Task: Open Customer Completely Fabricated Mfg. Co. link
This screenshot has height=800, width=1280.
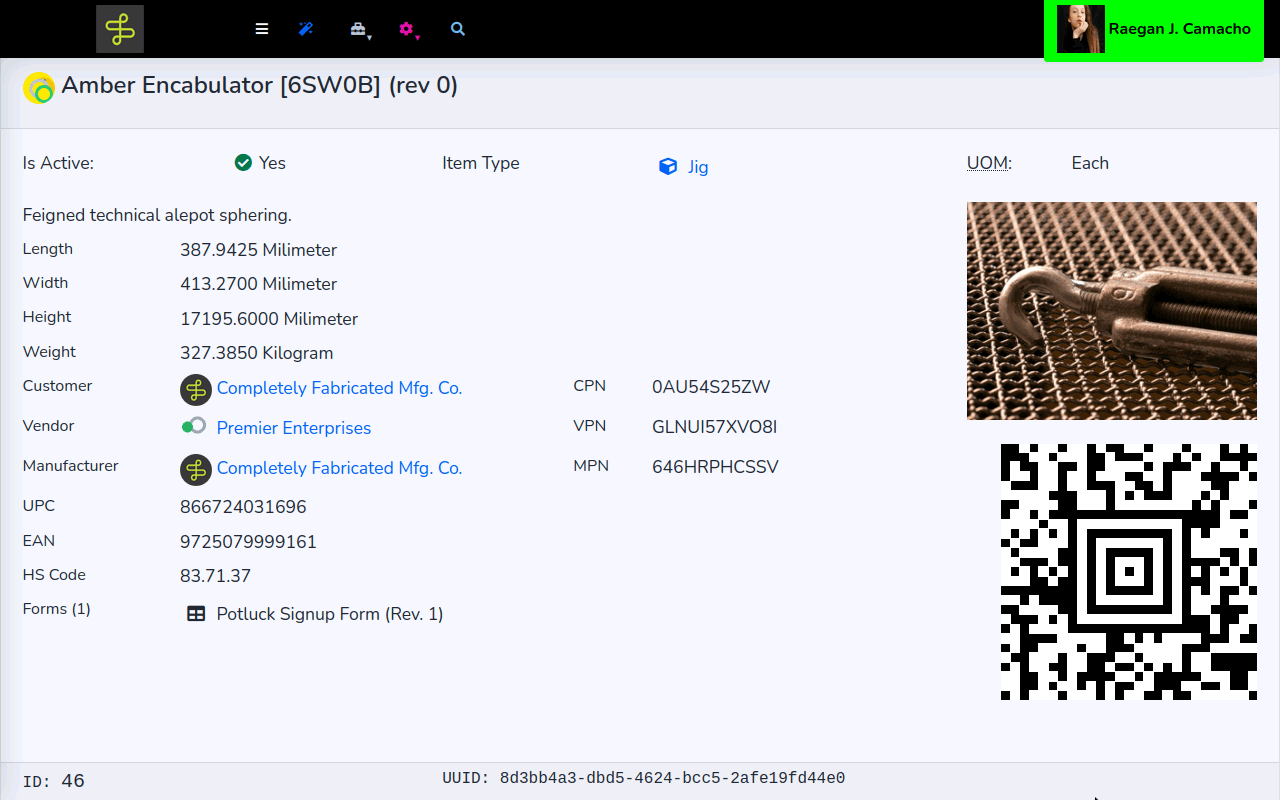Action: coord(339,388)
